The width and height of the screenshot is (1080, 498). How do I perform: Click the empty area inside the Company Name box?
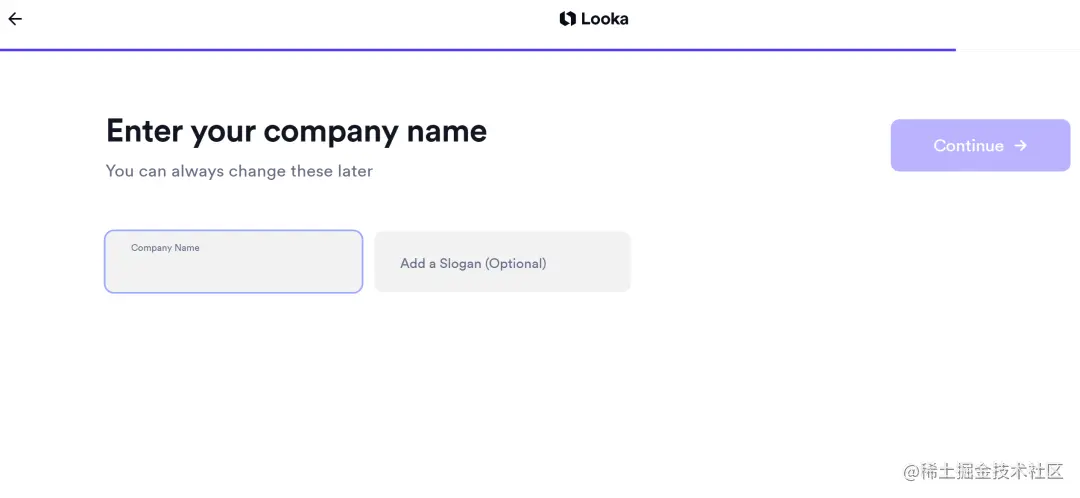[233, 272]
